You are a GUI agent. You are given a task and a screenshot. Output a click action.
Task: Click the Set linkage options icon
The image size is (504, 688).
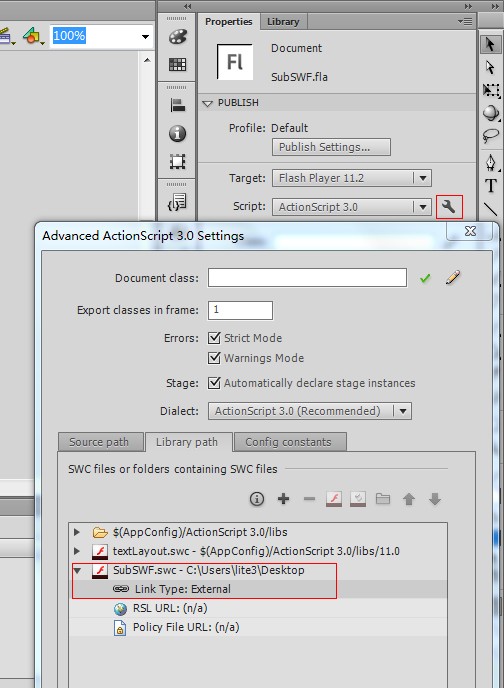tap(358, 499)
